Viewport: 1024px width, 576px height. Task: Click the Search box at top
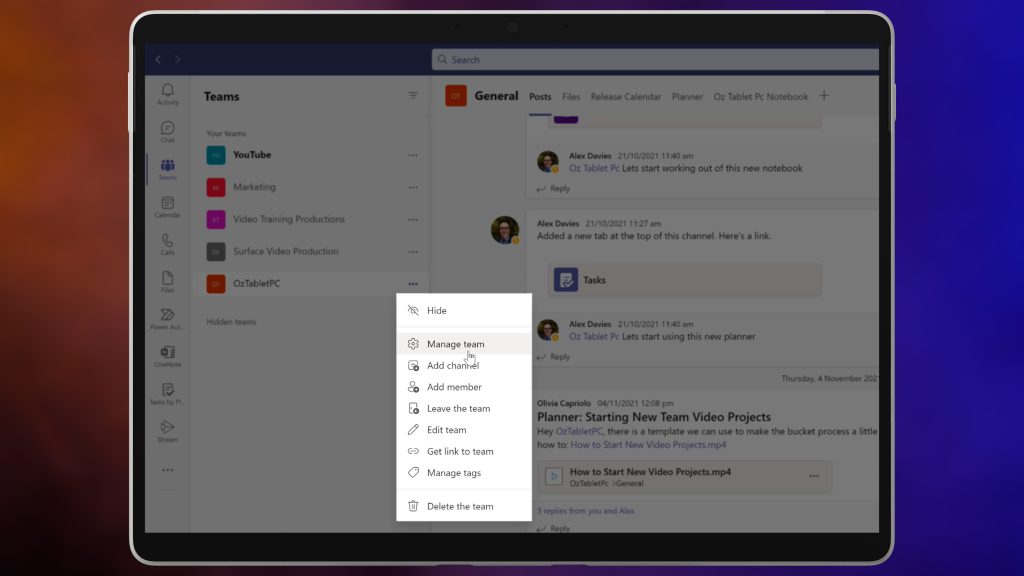(x=655, y=59)
